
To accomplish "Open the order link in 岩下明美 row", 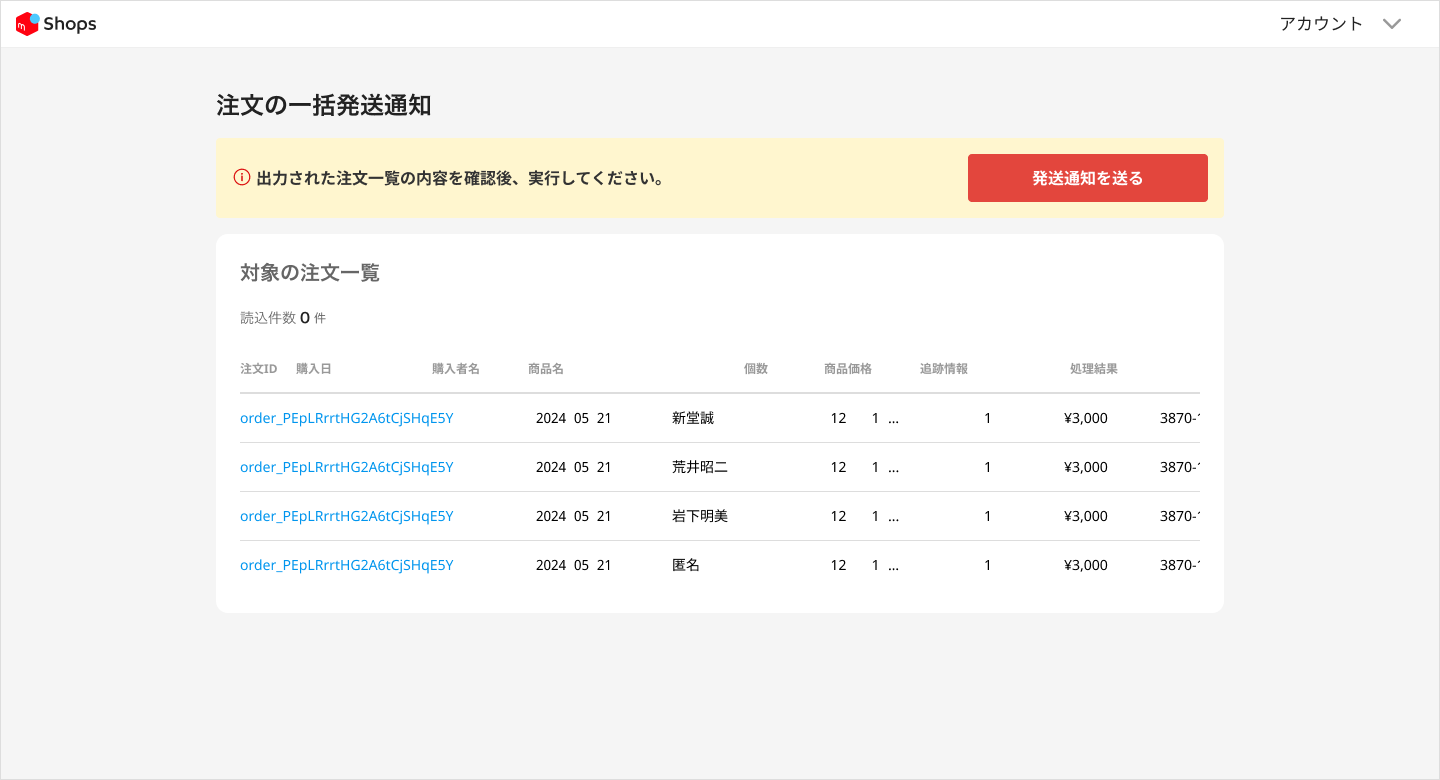I will pyautogui.click(x=347, y=516).
